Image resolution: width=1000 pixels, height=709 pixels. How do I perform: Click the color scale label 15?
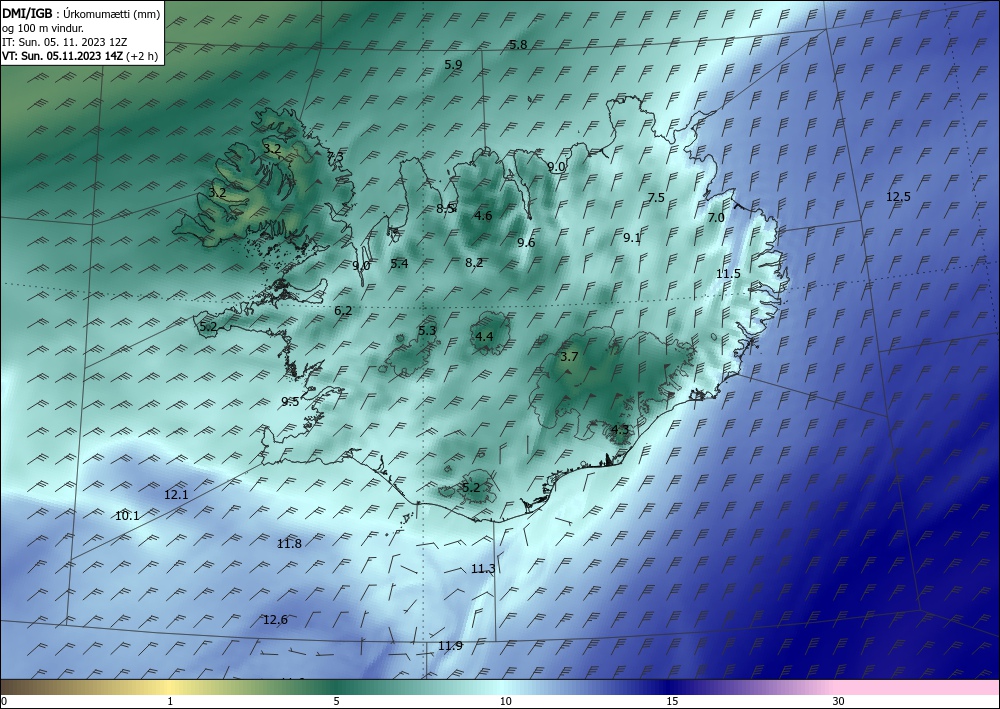tap(672, 701)
